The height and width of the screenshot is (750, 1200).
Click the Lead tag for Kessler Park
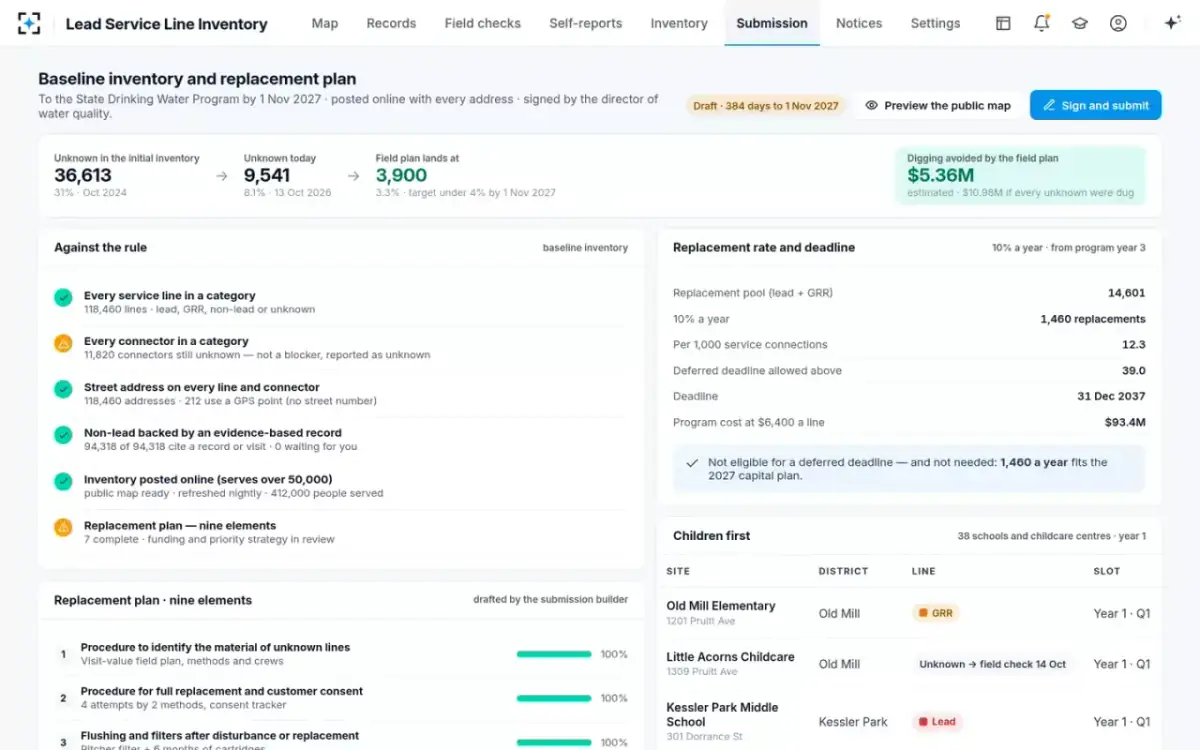pos(937,721)
